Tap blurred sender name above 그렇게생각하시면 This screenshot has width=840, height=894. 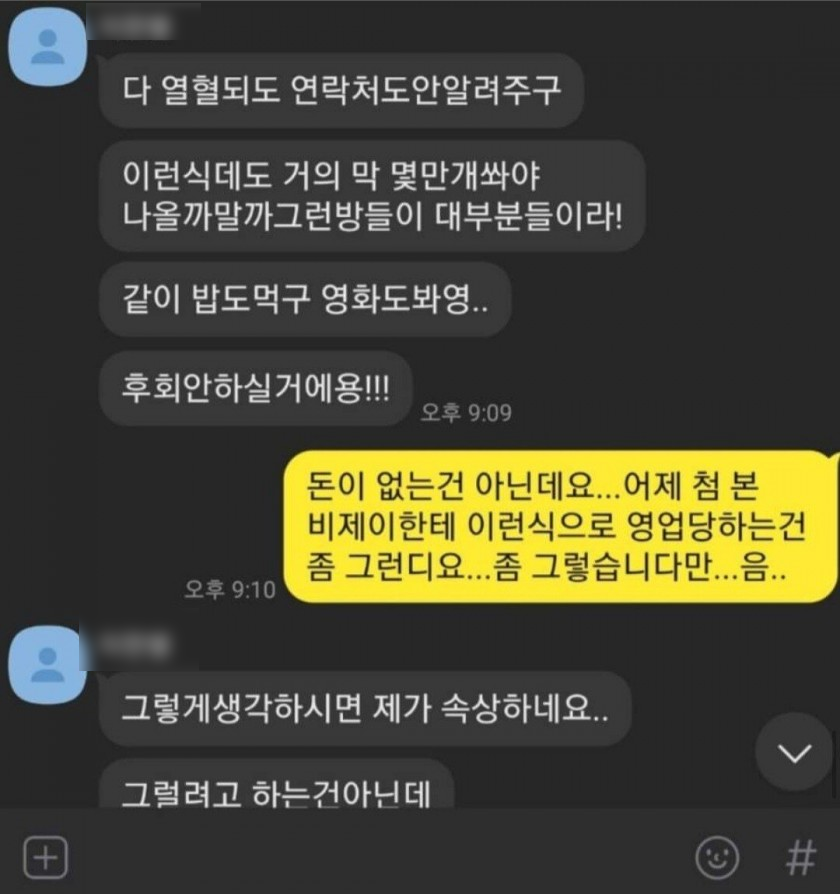(135, 644)
